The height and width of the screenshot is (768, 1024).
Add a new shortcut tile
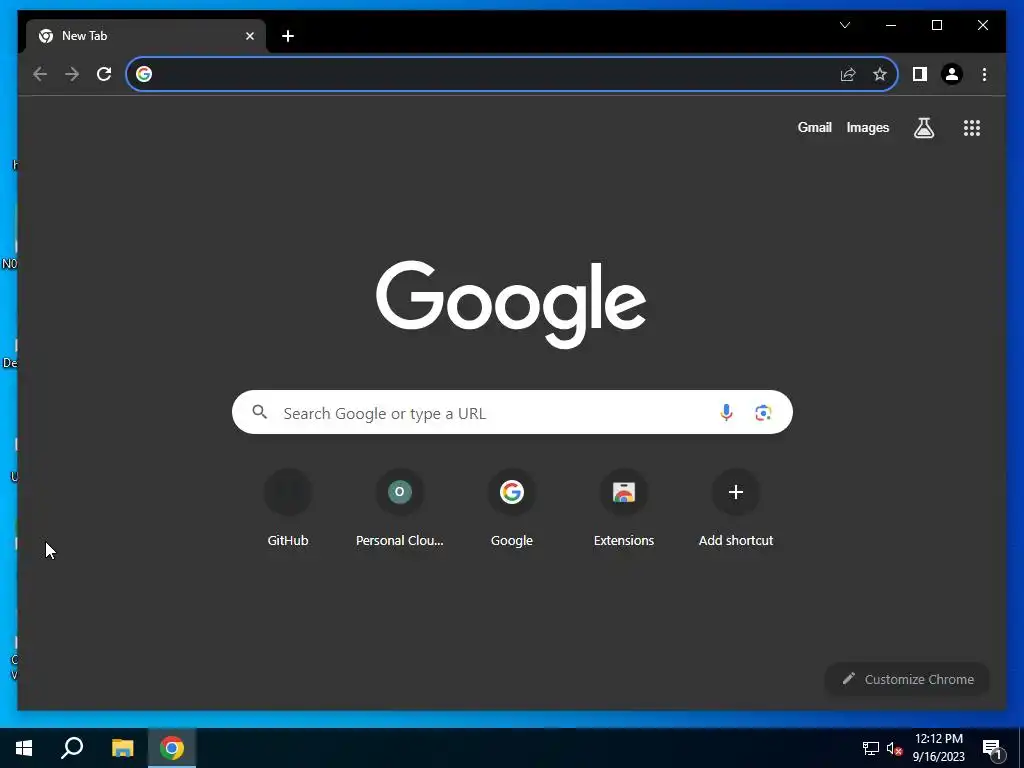click(x=736, y=509)
